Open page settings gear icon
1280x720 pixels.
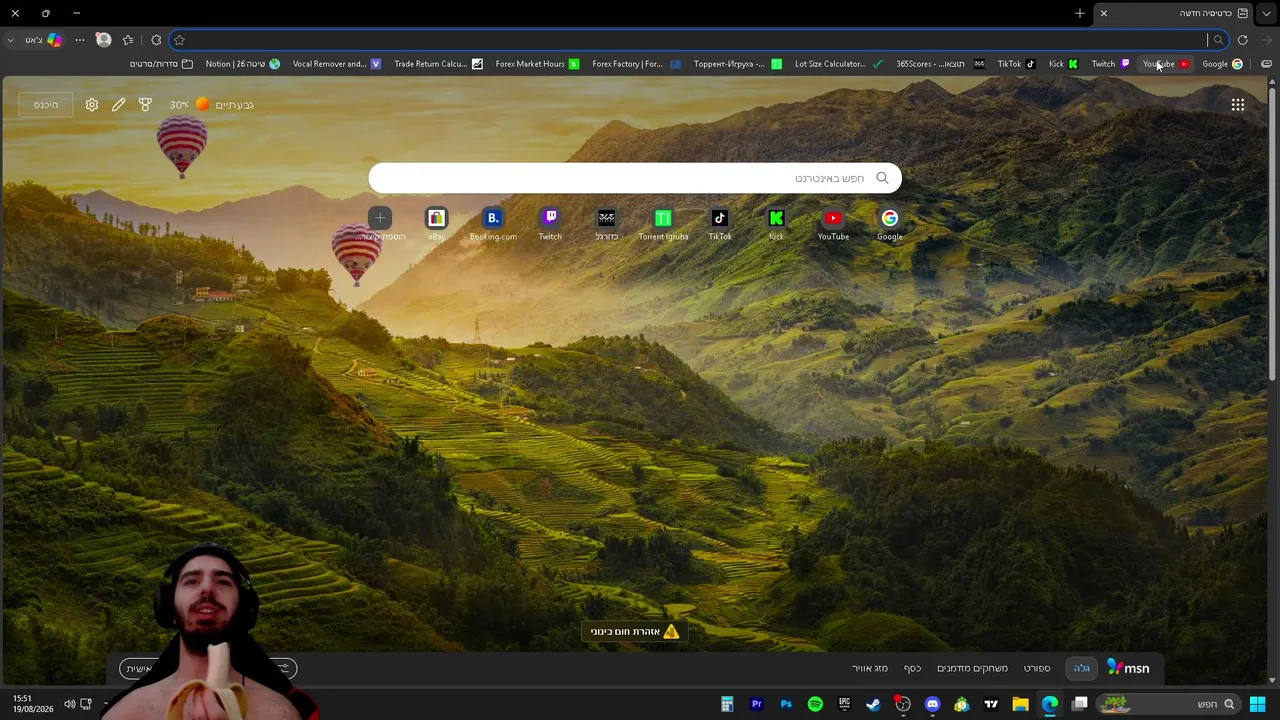pos(92,105)
